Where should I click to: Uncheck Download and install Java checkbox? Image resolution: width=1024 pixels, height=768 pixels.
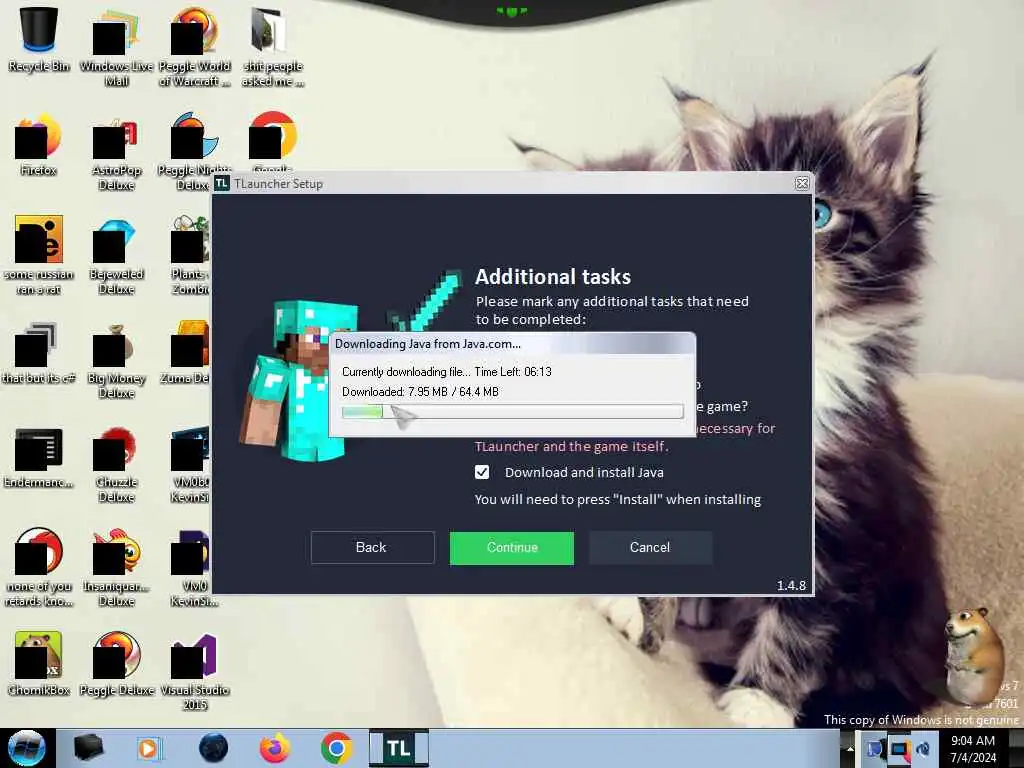click(x=482, y=472)
